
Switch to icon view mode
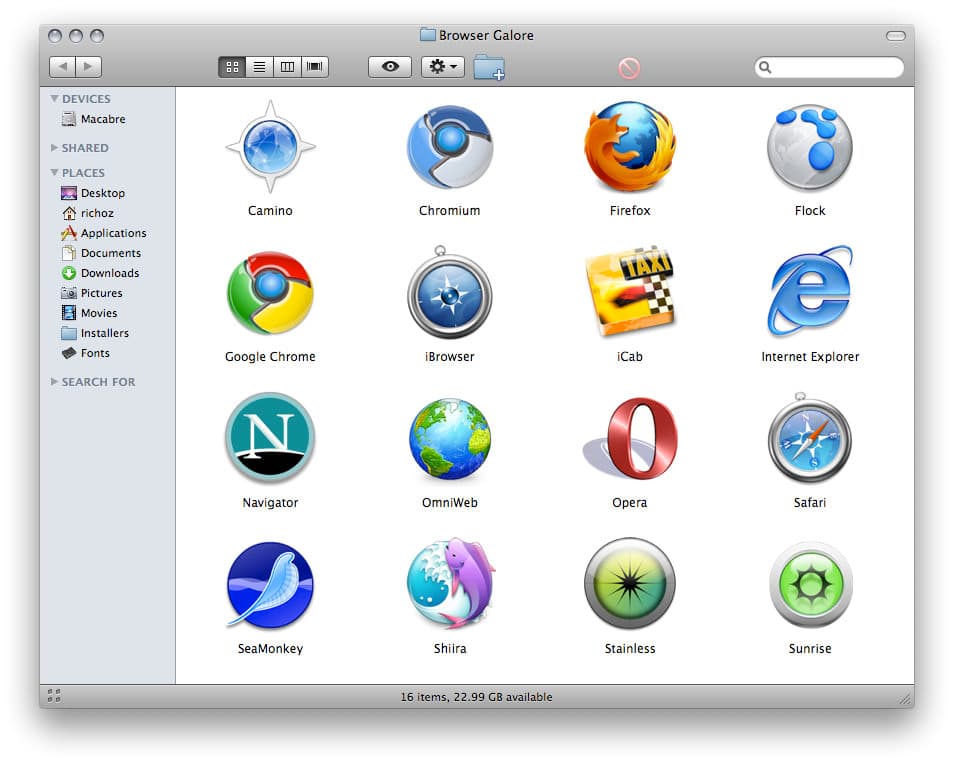[232, 67]
